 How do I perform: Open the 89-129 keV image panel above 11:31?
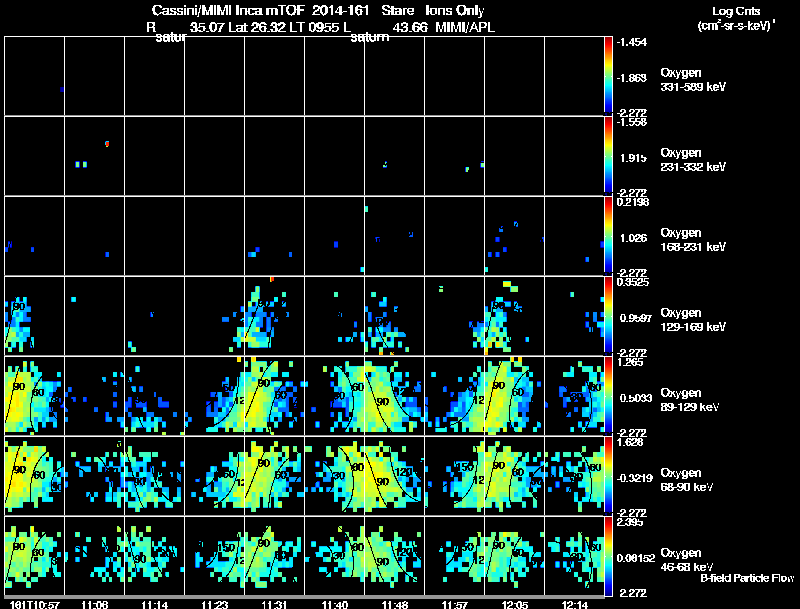pyautogui.click(x=274, y=396)
